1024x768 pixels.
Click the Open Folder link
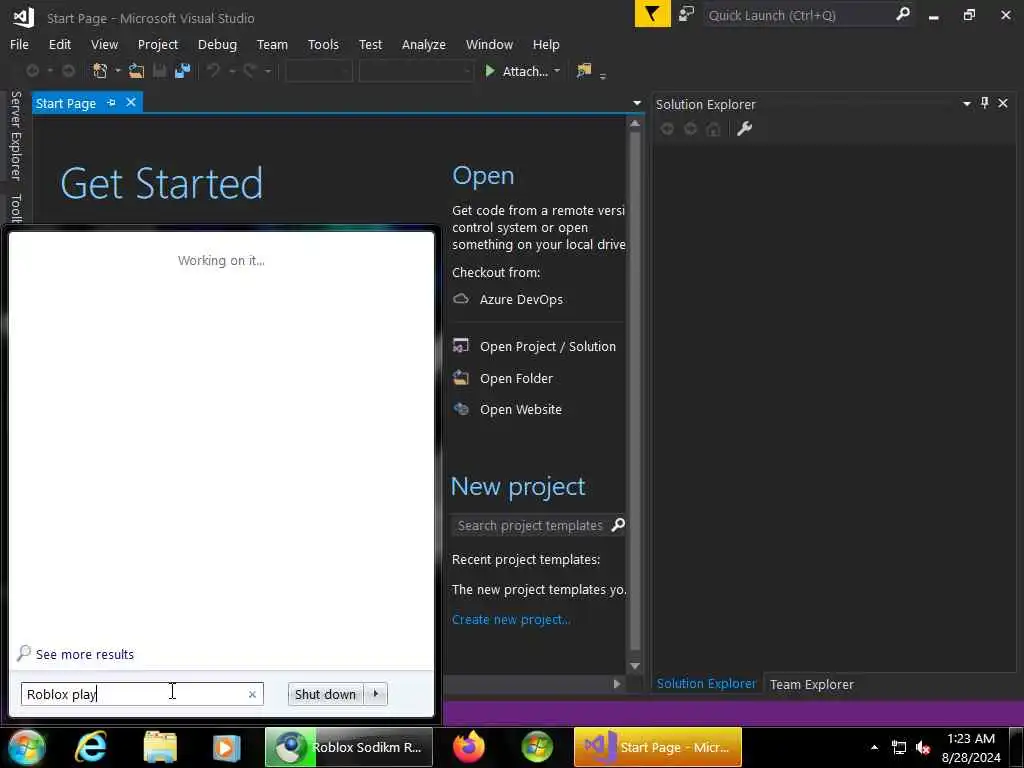click(x=517, y=378)
